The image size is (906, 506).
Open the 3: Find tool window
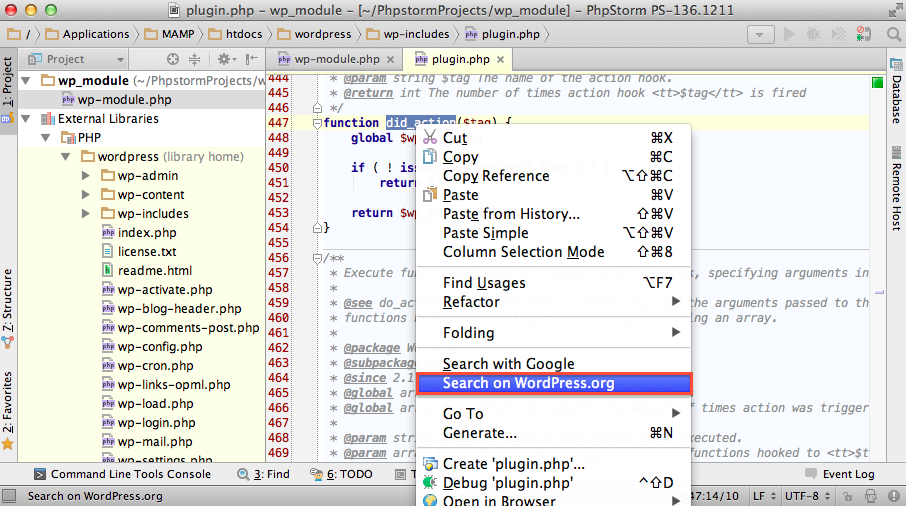pyautogui.click(x=263, y=474)
